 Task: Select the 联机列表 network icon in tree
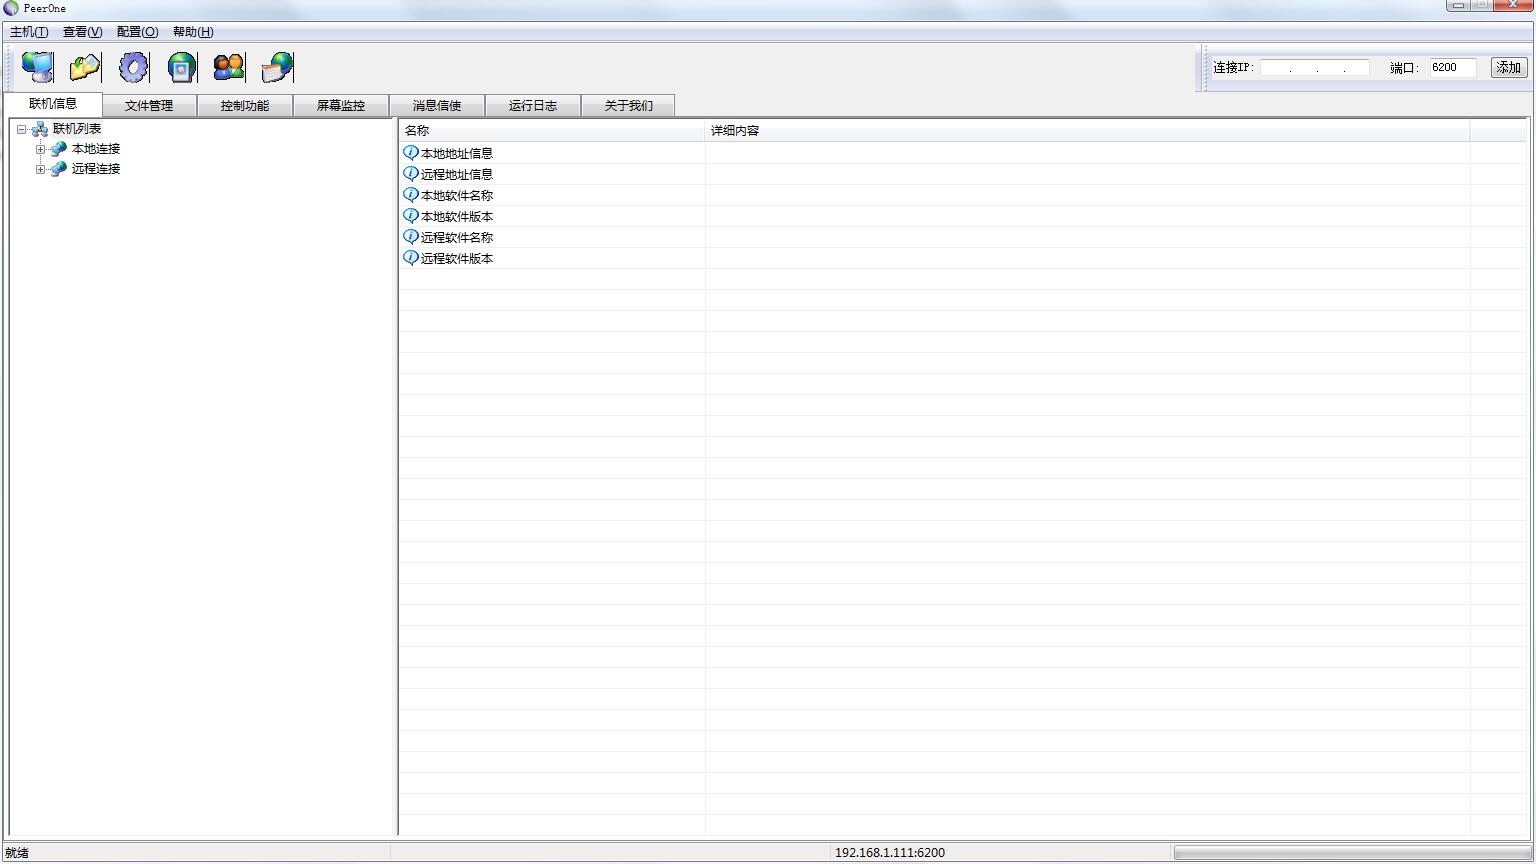[x=40, y=128]
